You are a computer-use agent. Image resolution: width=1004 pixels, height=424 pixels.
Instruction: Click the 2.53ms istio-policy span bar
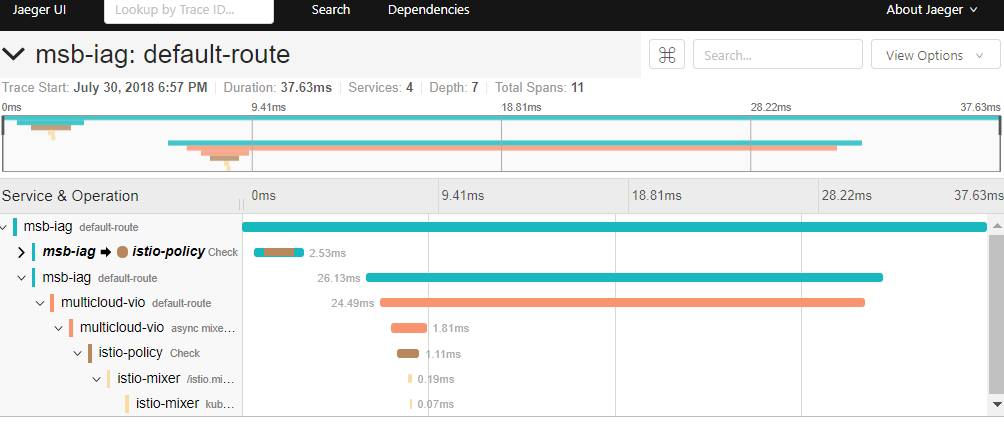279,252
